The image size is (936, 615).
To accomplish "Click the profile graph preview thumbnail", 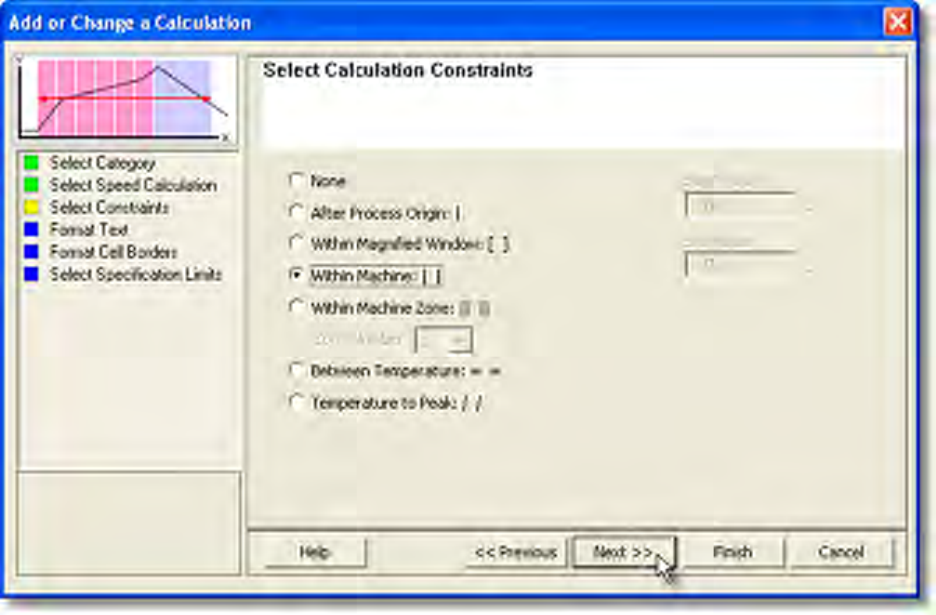I will pos(127,100).
